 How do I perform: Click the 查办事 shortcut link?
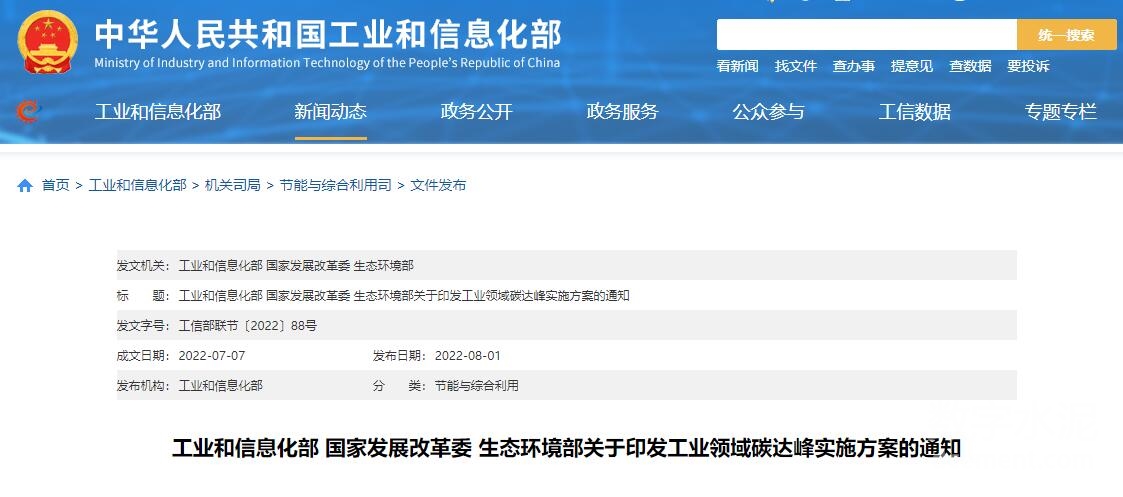pyautogui.click(x=854, y=66)
